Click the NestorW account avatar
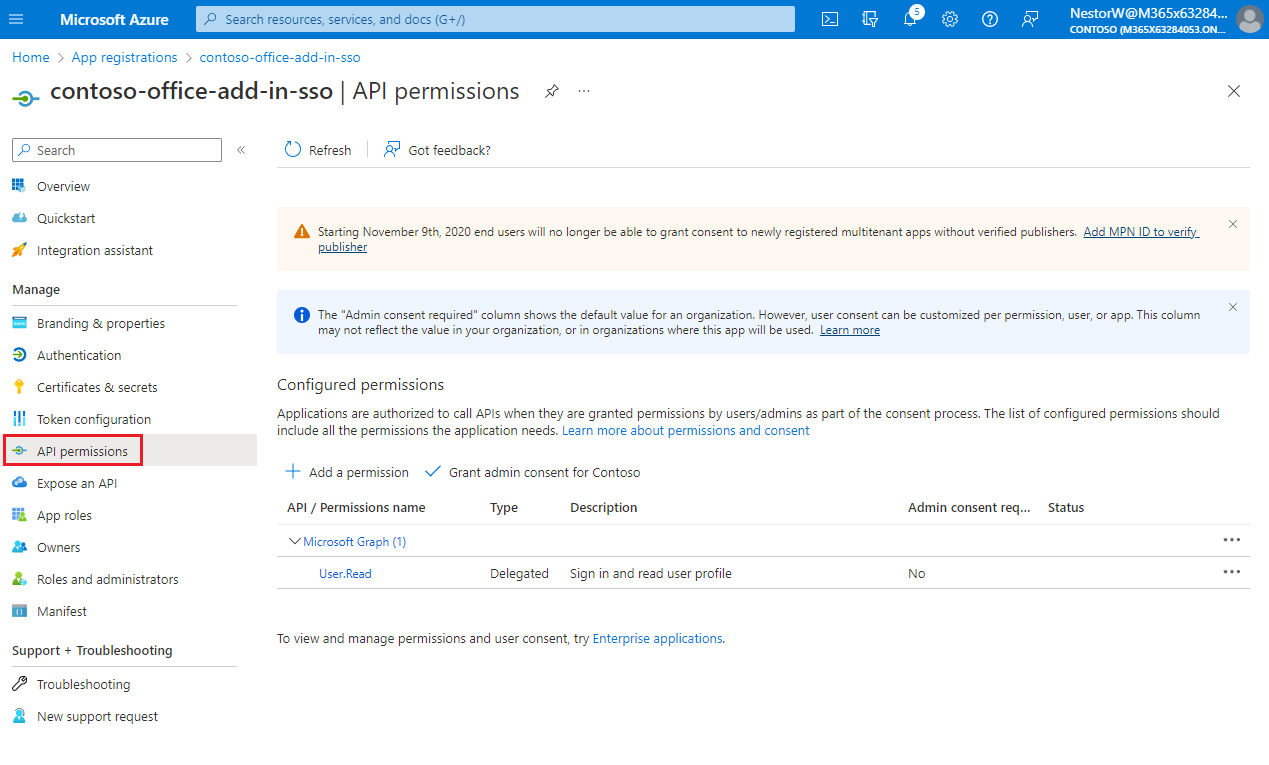1269x765 pixels. pyautogui.click(x=1249, y=18)
